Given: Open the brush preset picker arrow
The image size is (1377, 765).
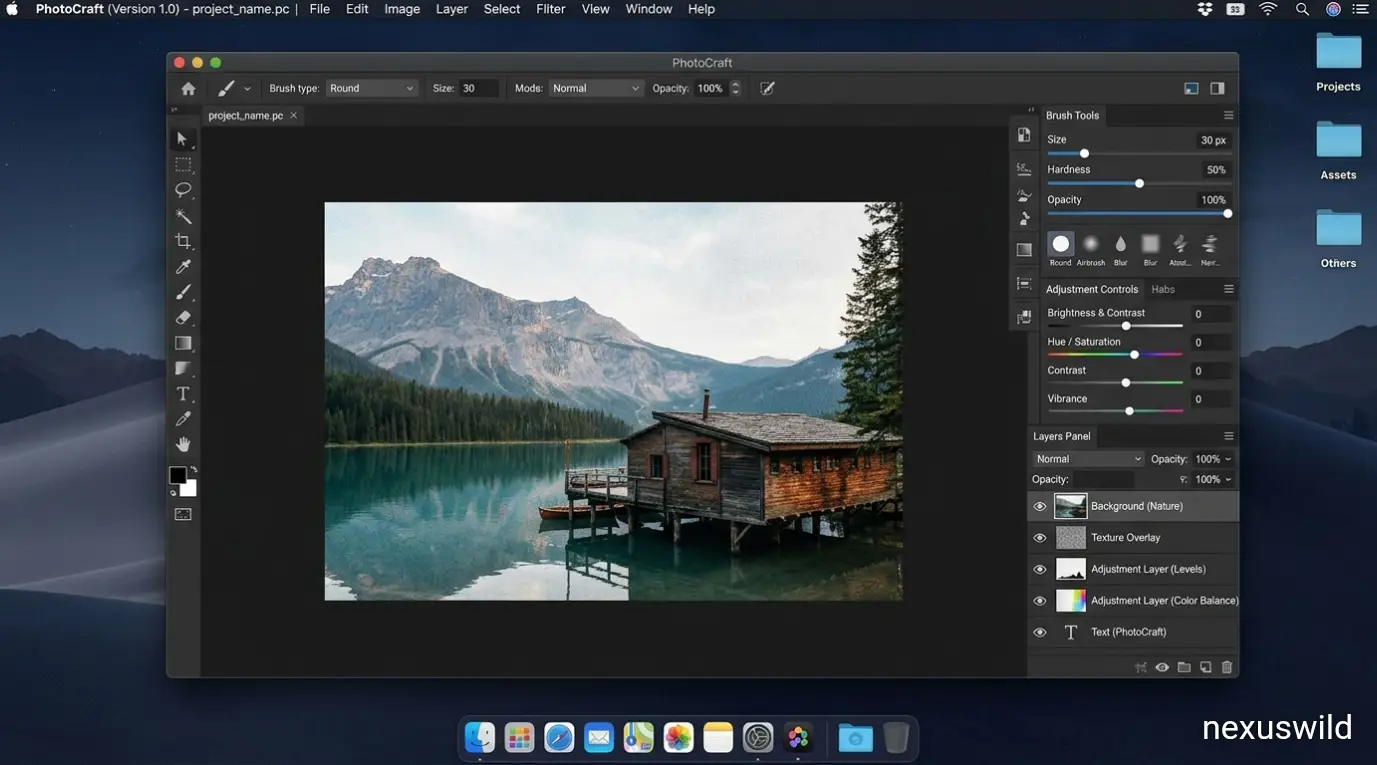Looking at the screenshot, I should [247, 89].
